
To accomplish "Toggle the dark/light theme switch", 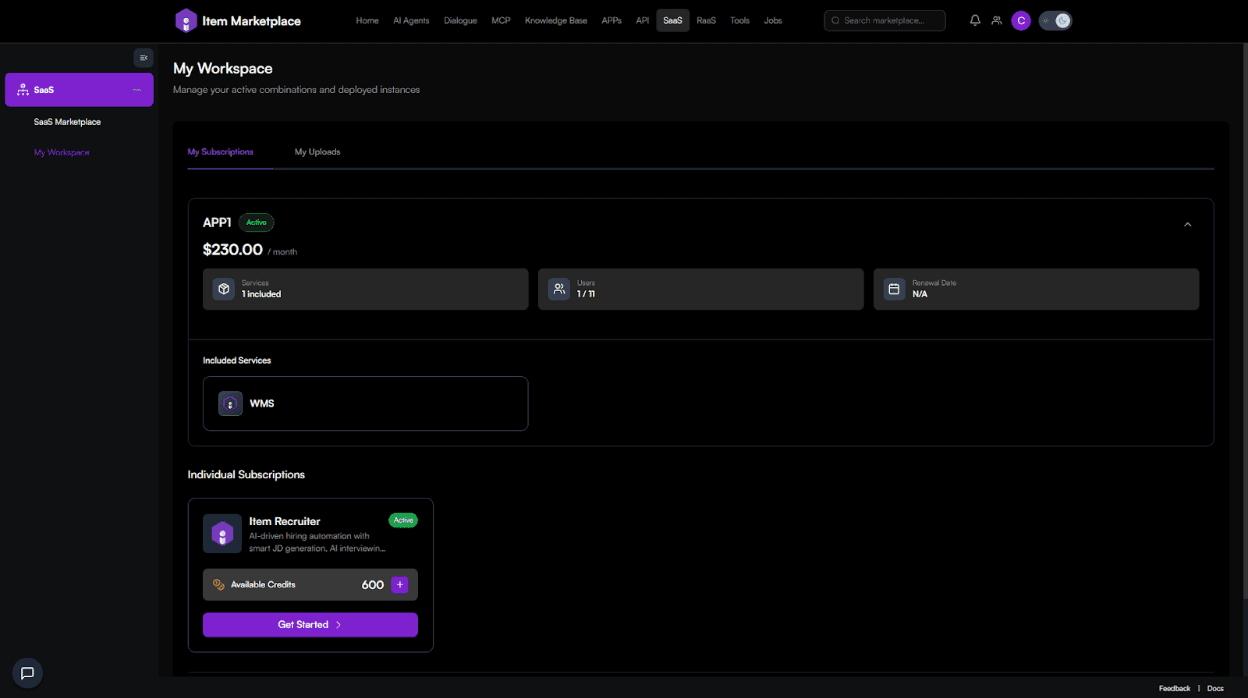I will tap(1055, 20).
